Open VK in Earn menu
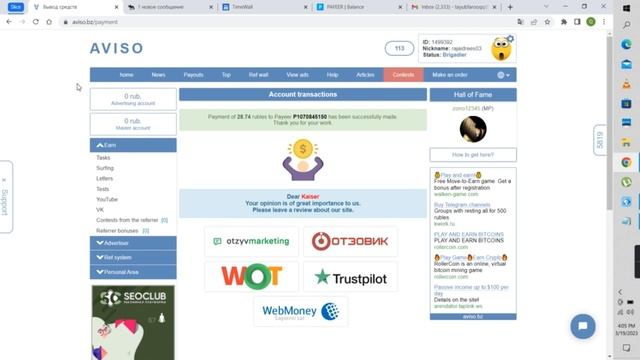The image size is (640, 360). (100, 210)
